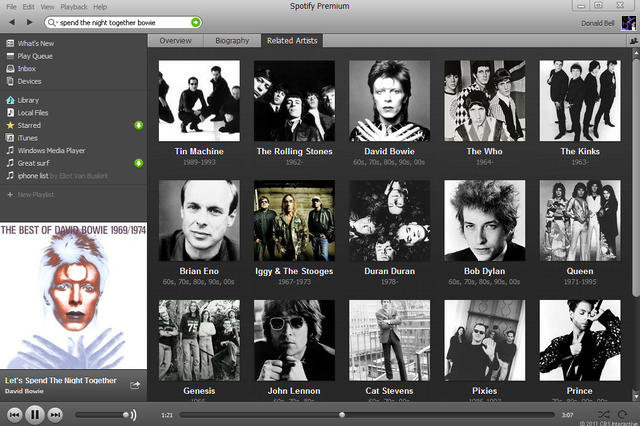Screen dimensions: 640x426
Task: Open the View menu
Action: click(47, 7)
